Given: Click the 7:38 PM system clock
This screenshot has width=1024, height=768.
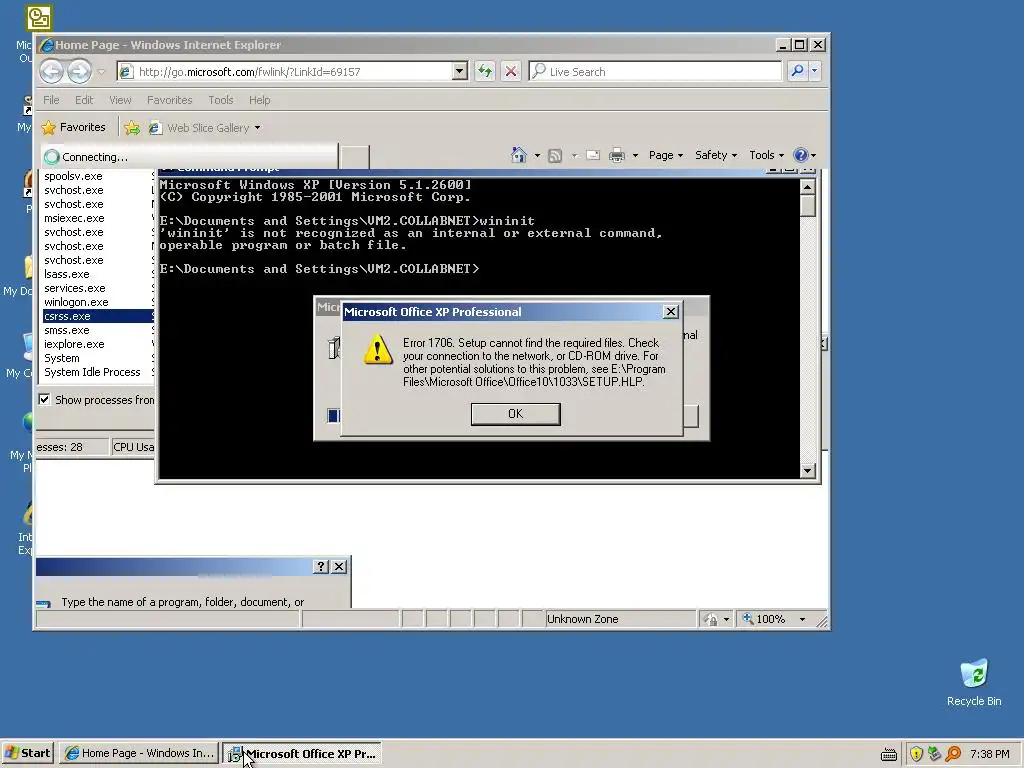Looking at the screenshot, I should pos(989,754).
